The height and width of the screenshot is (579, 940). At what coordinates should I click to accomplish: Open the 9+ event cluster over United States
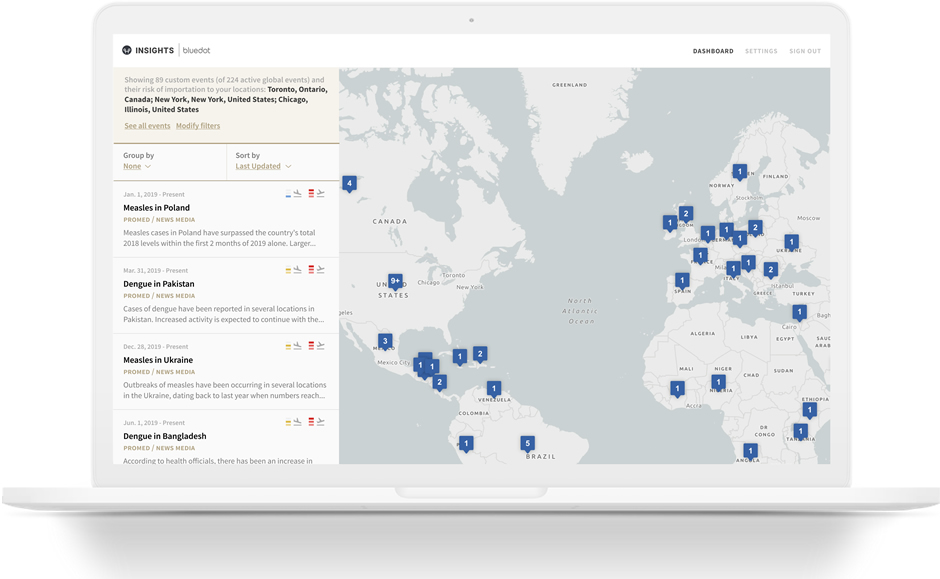(395, 281)
